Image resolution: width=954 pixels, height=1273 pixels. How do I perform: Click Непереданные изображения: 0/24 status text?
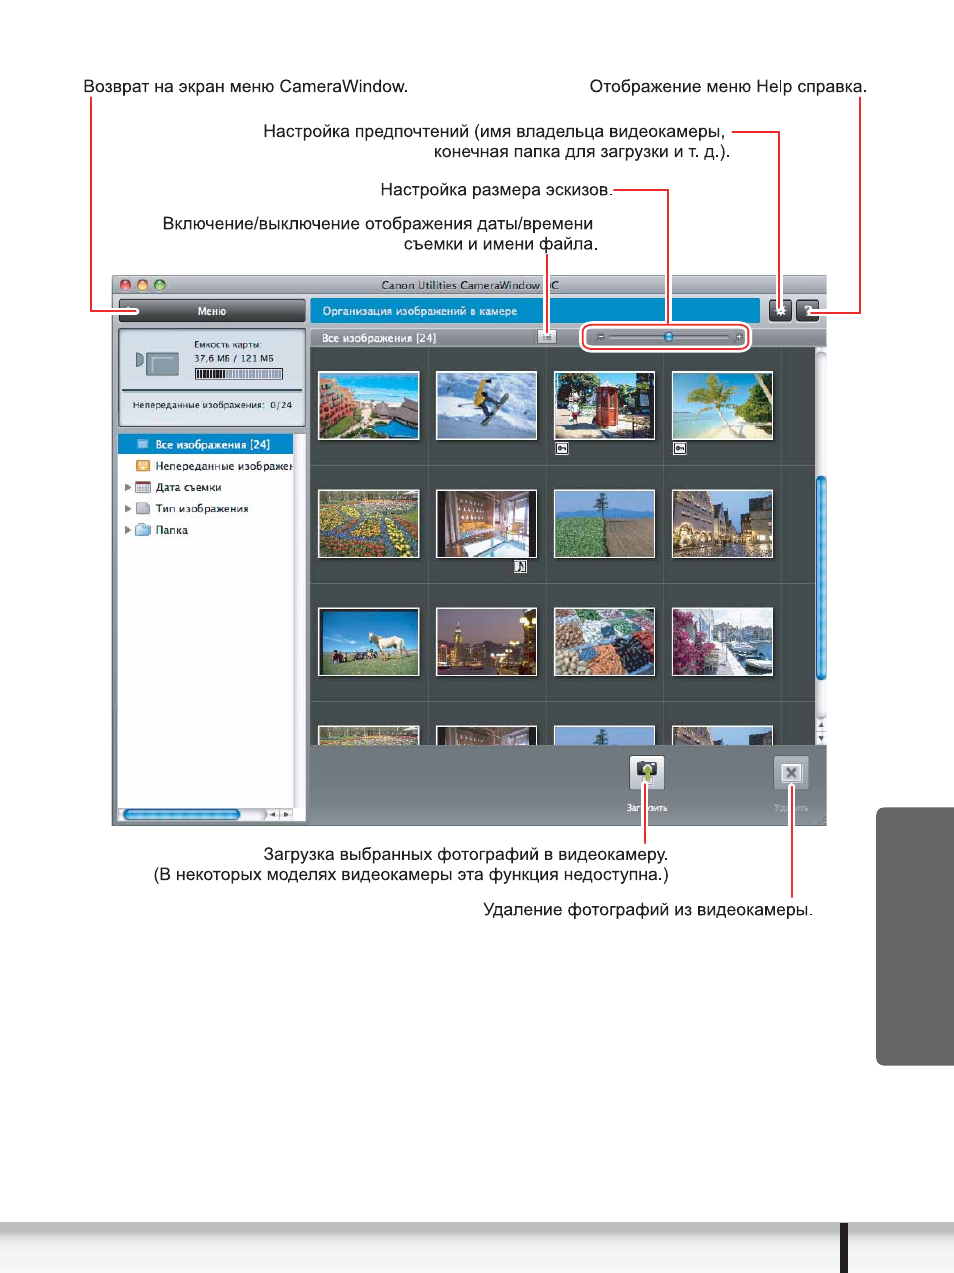point(212,405)
